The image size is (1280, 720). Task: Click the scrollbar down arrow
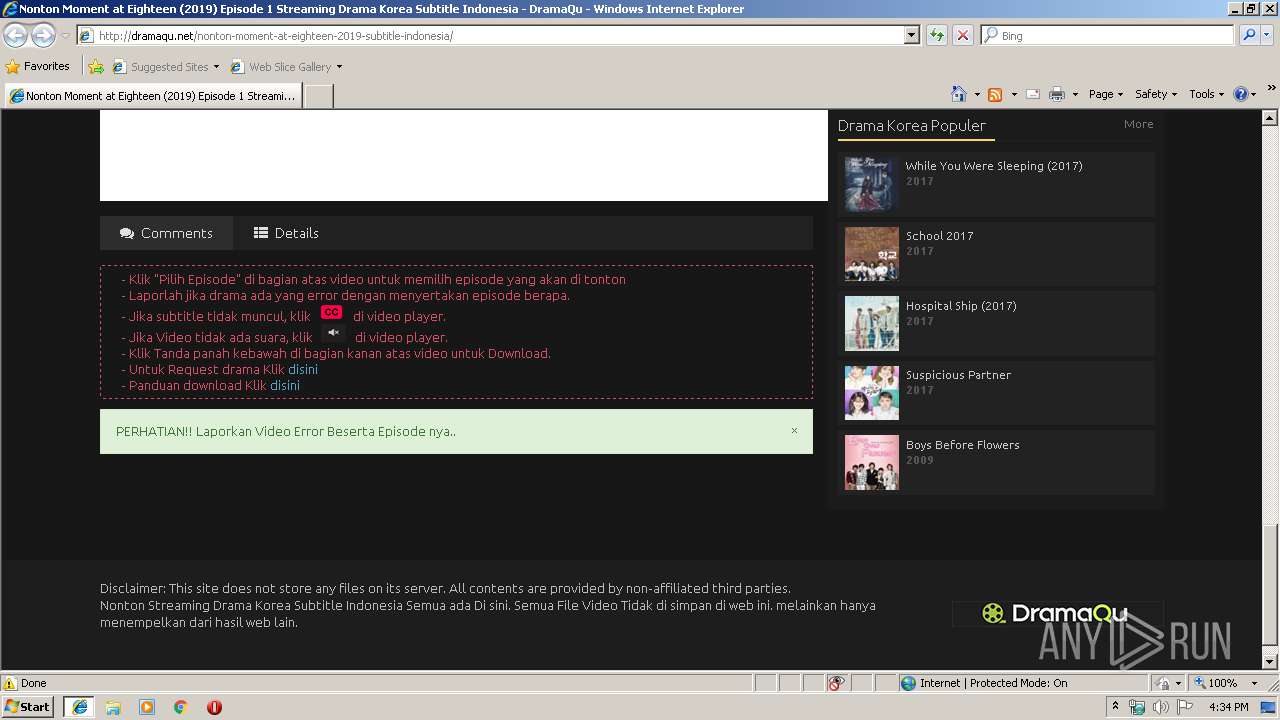tap(1270, 661)
